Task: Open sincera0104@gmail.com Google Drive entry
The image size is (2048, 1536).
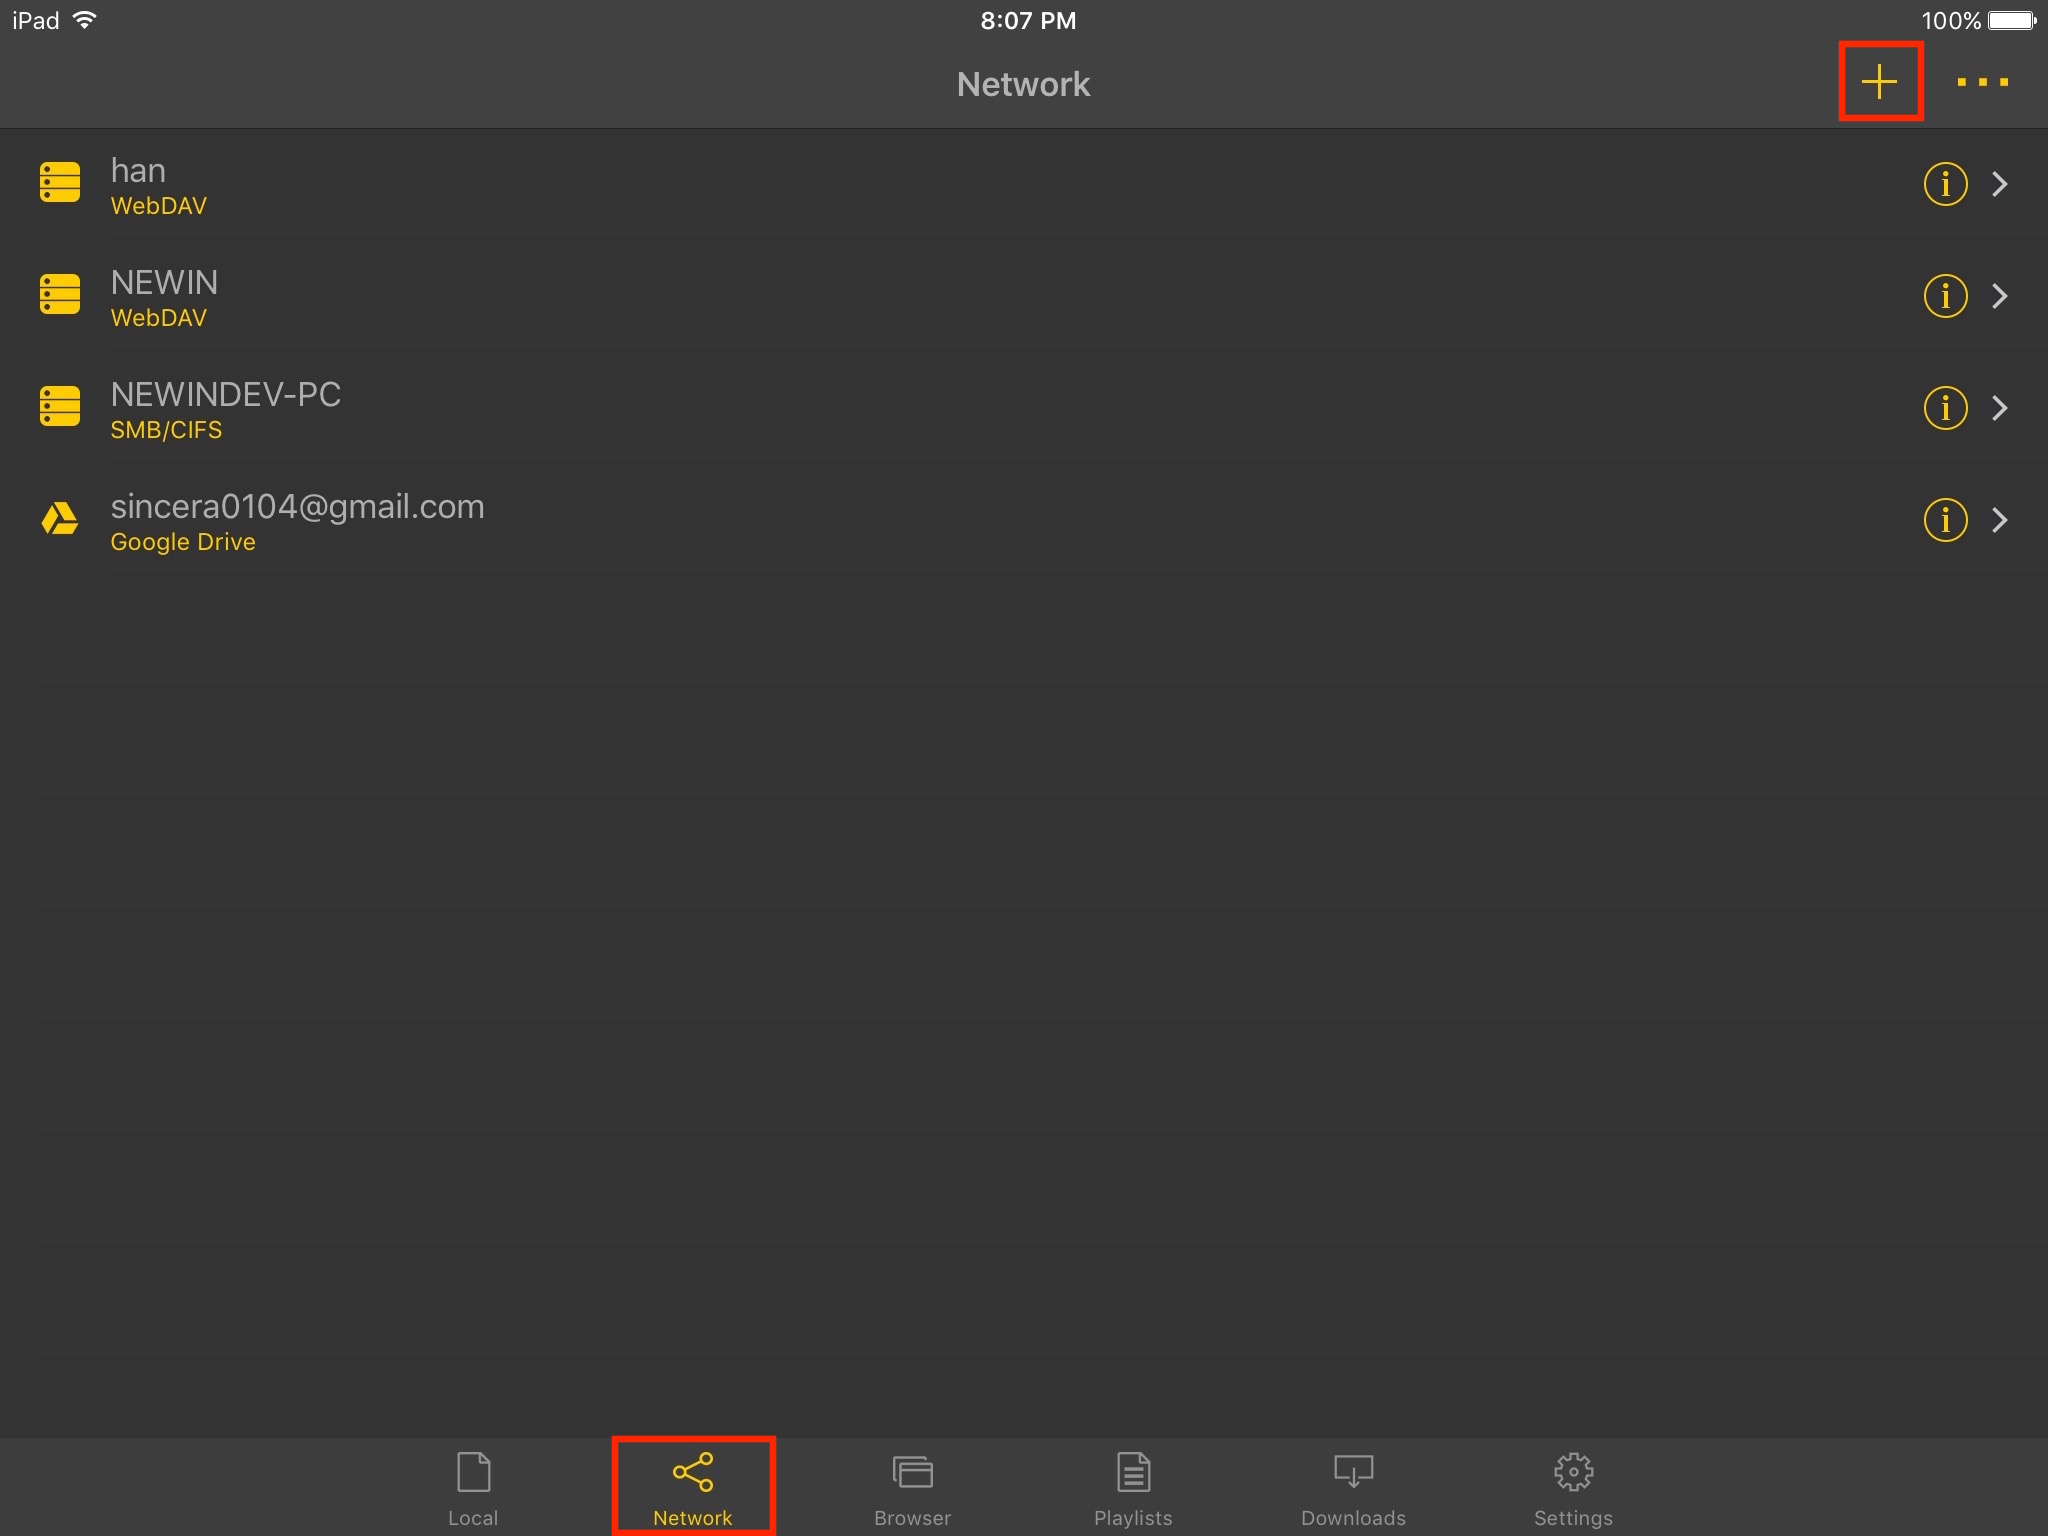Action: tap(1024, 520)
